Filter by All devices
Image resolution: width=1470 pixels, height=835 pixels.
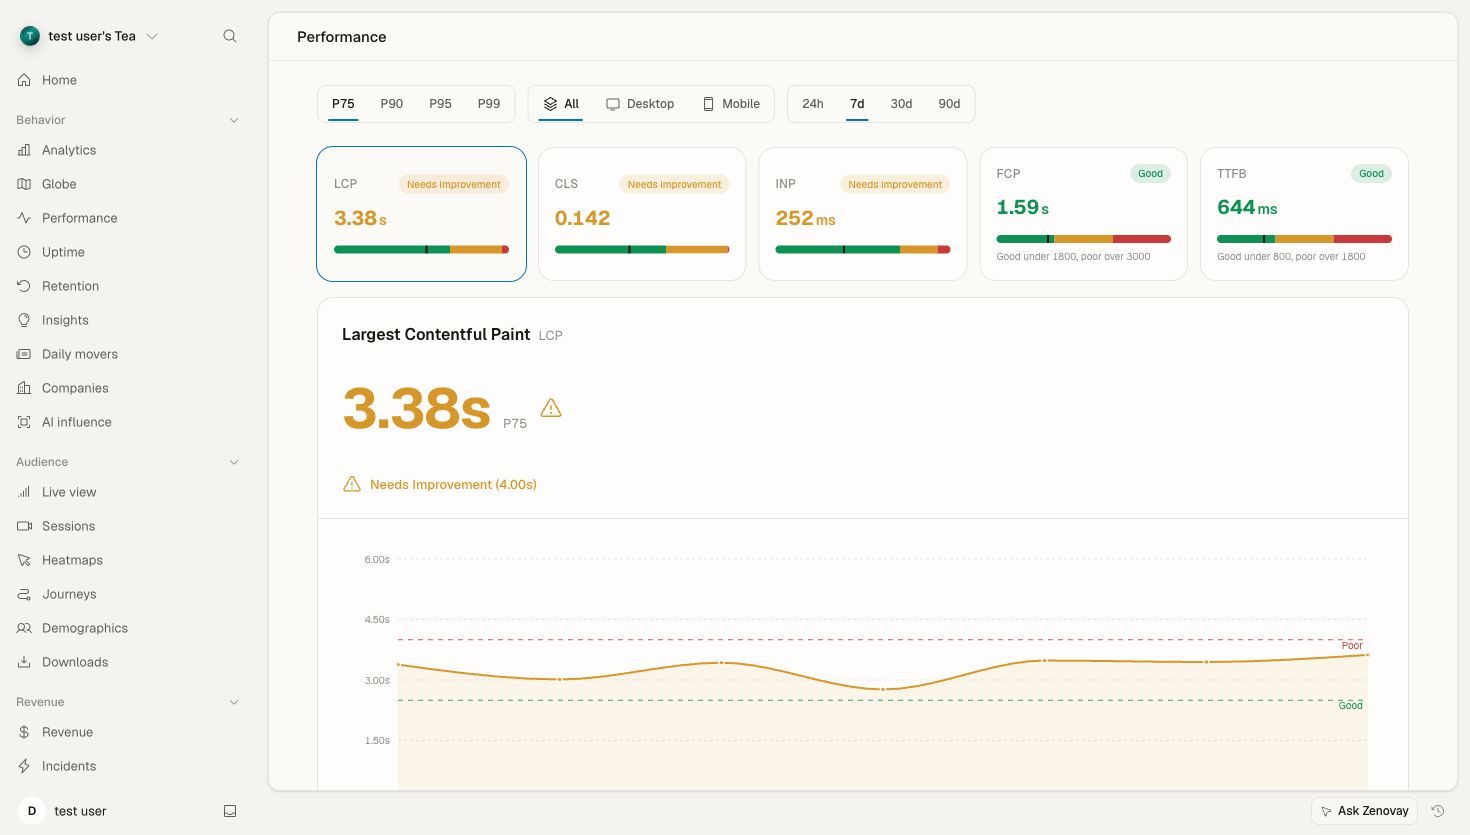pyautogui.click(x=561, y=104)
